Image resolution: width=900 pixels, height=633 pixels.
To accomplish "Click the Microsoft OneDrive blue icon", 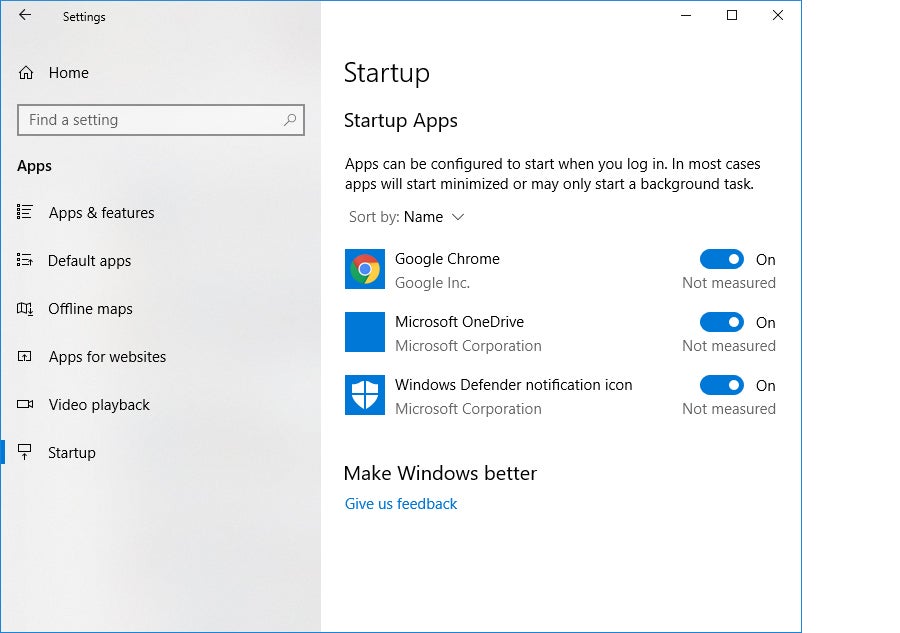I will [x=364, y=332].
